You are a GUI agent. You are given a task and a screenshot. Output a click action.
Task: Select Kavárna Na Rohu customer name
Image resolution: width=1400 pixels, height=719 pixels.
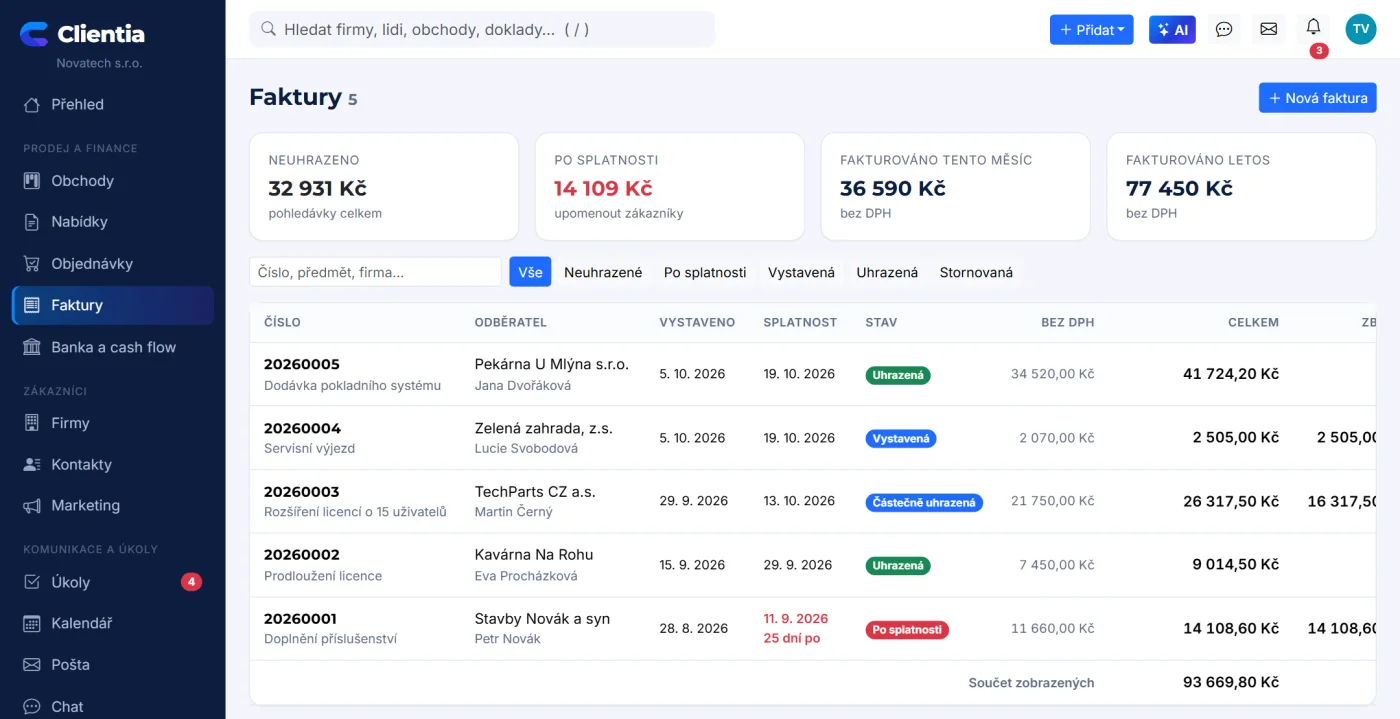(x=534, y=555)
